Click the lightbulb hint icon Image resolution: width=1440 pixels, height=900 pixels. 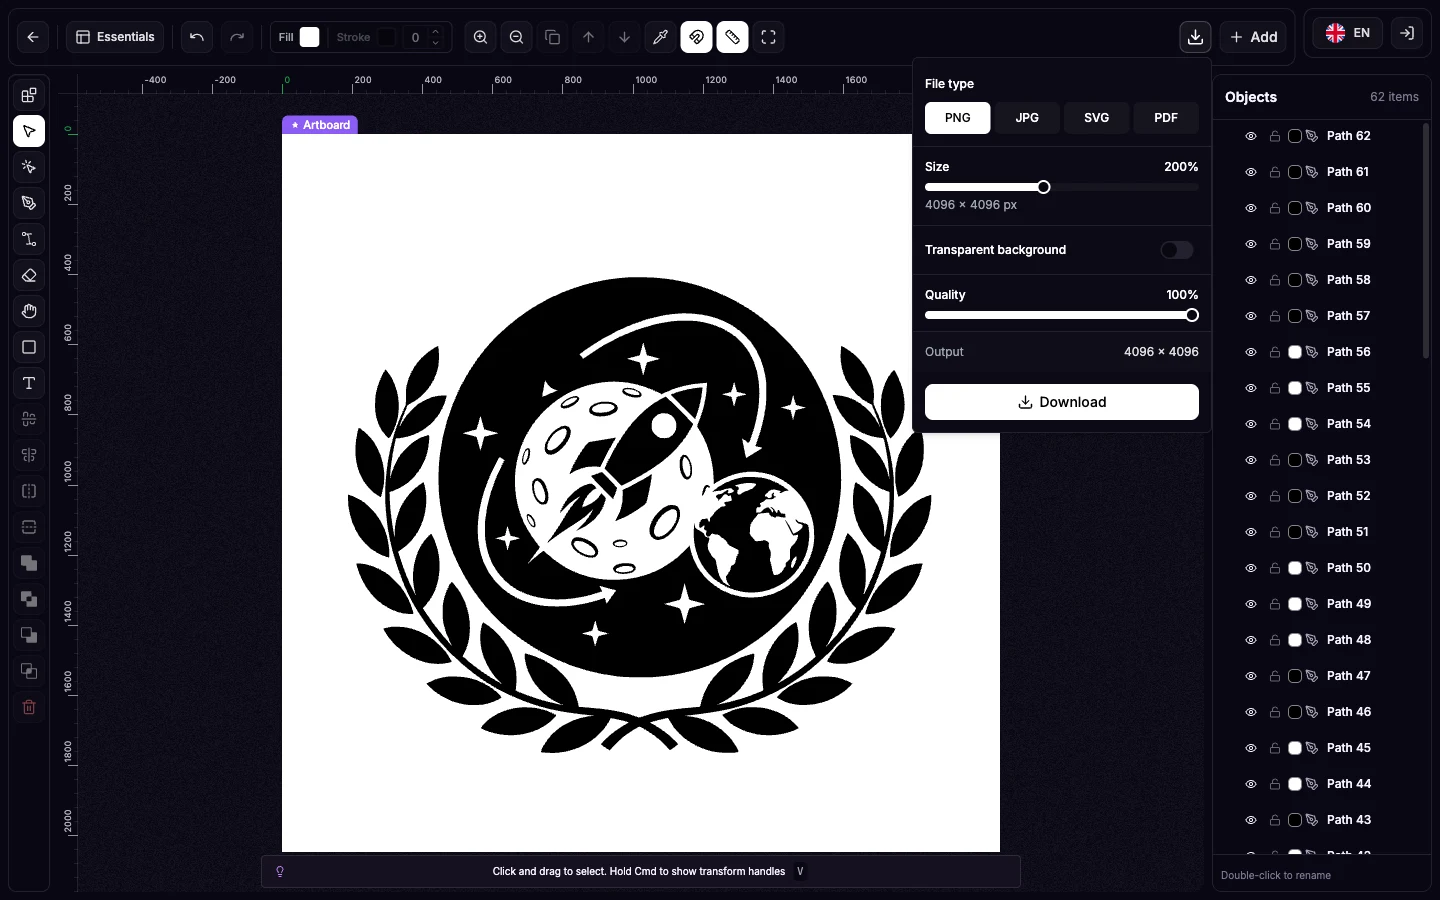(280, 871)
